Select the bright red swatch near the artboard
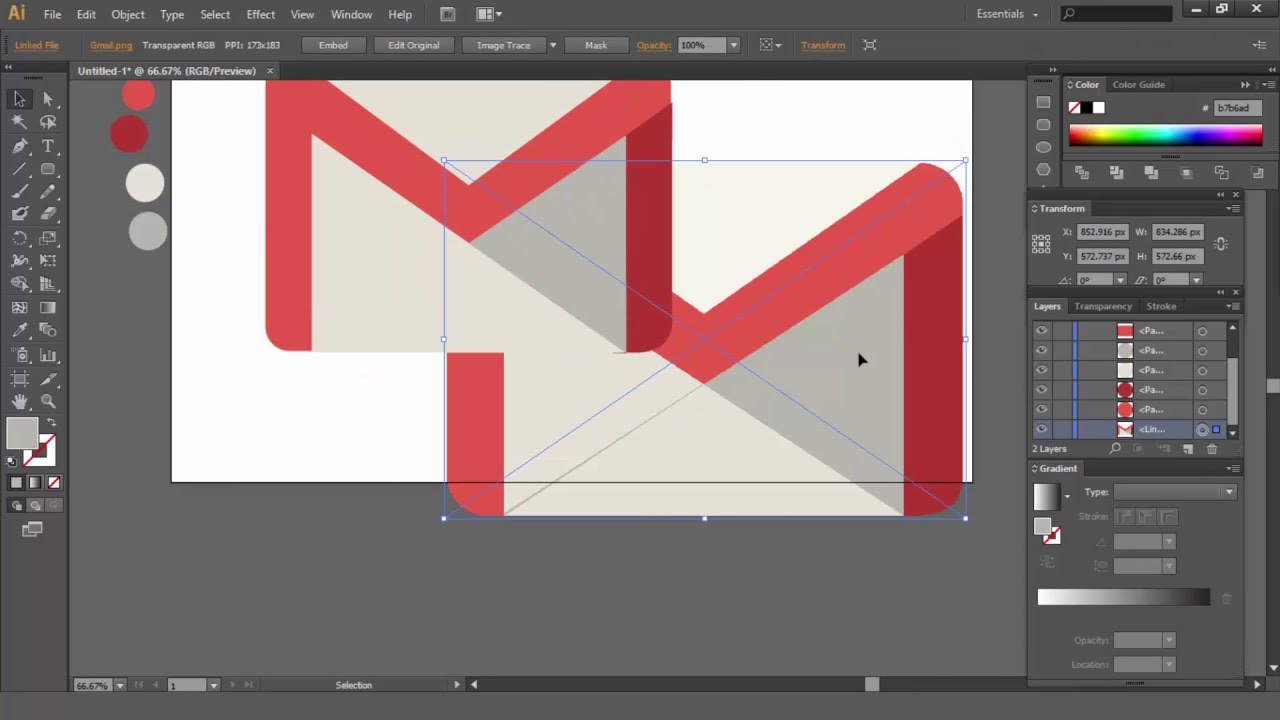Viewport: 1280px width, 720px height. (x=138, y=94)
